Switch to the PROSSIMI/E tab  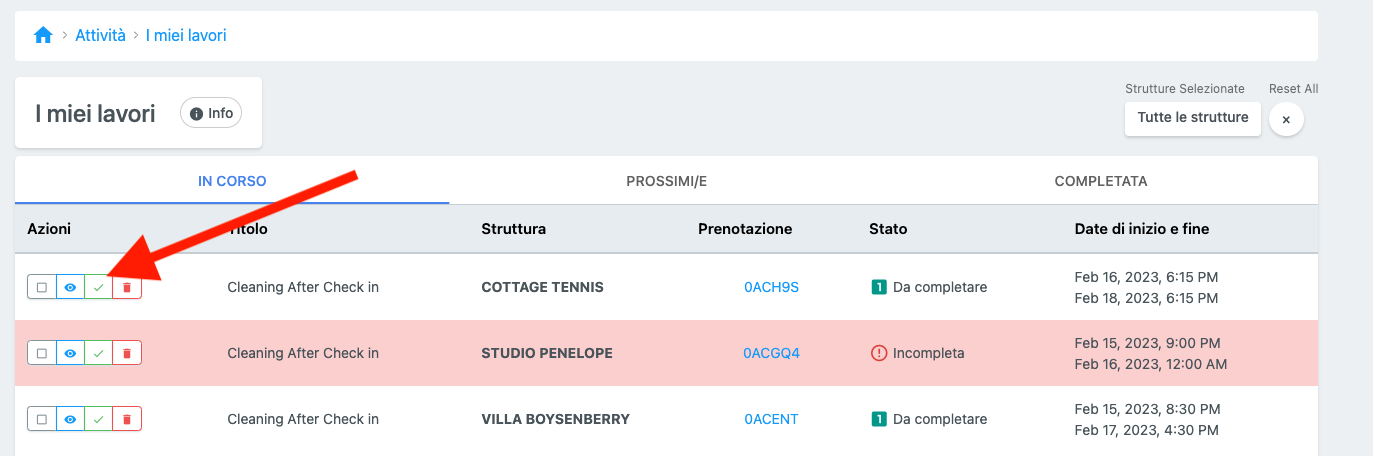point(666,181)
